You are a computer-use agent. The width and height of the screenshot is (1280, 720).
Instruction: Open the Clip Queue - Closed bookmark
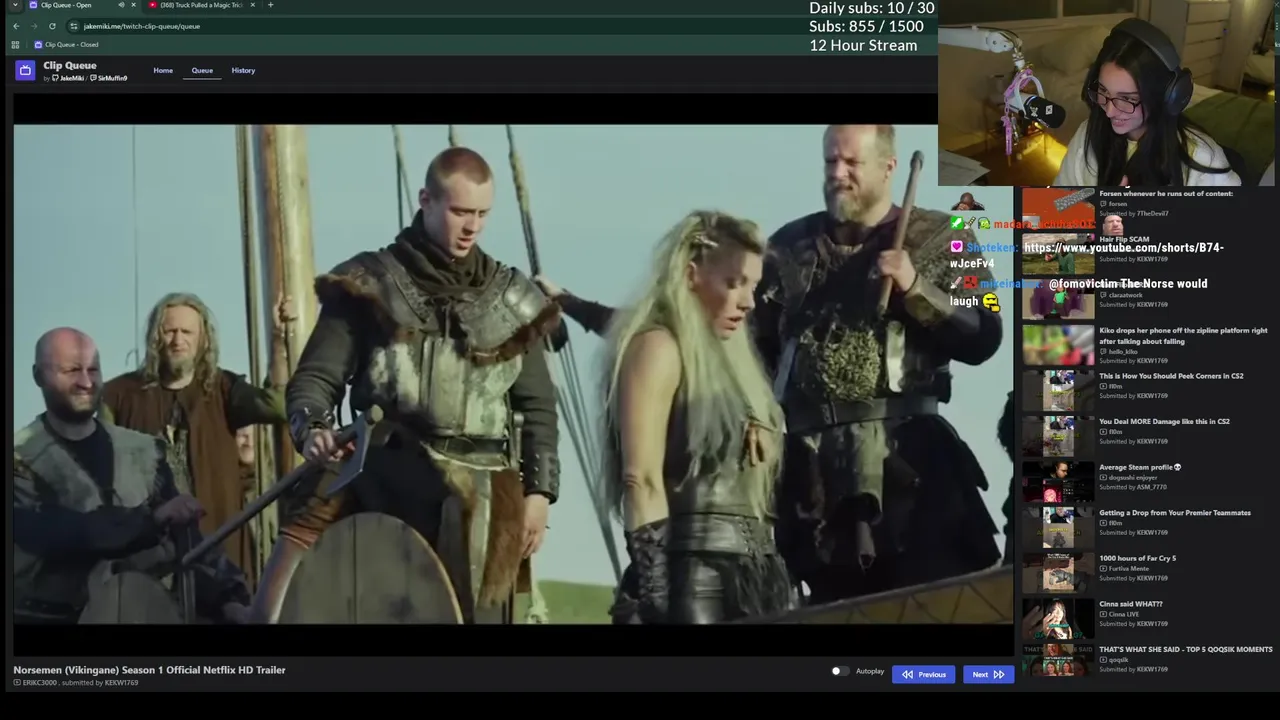pyautogui.click(x=66, y=45)
